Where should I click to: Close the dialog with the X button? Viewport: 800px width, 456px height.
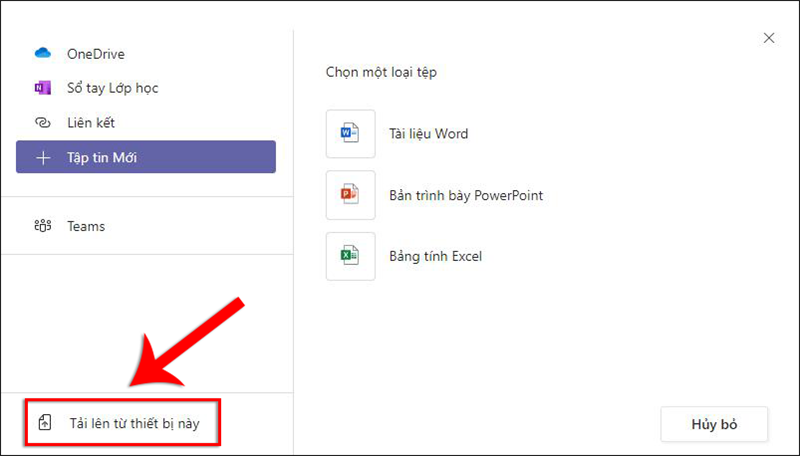click(768, 38)
